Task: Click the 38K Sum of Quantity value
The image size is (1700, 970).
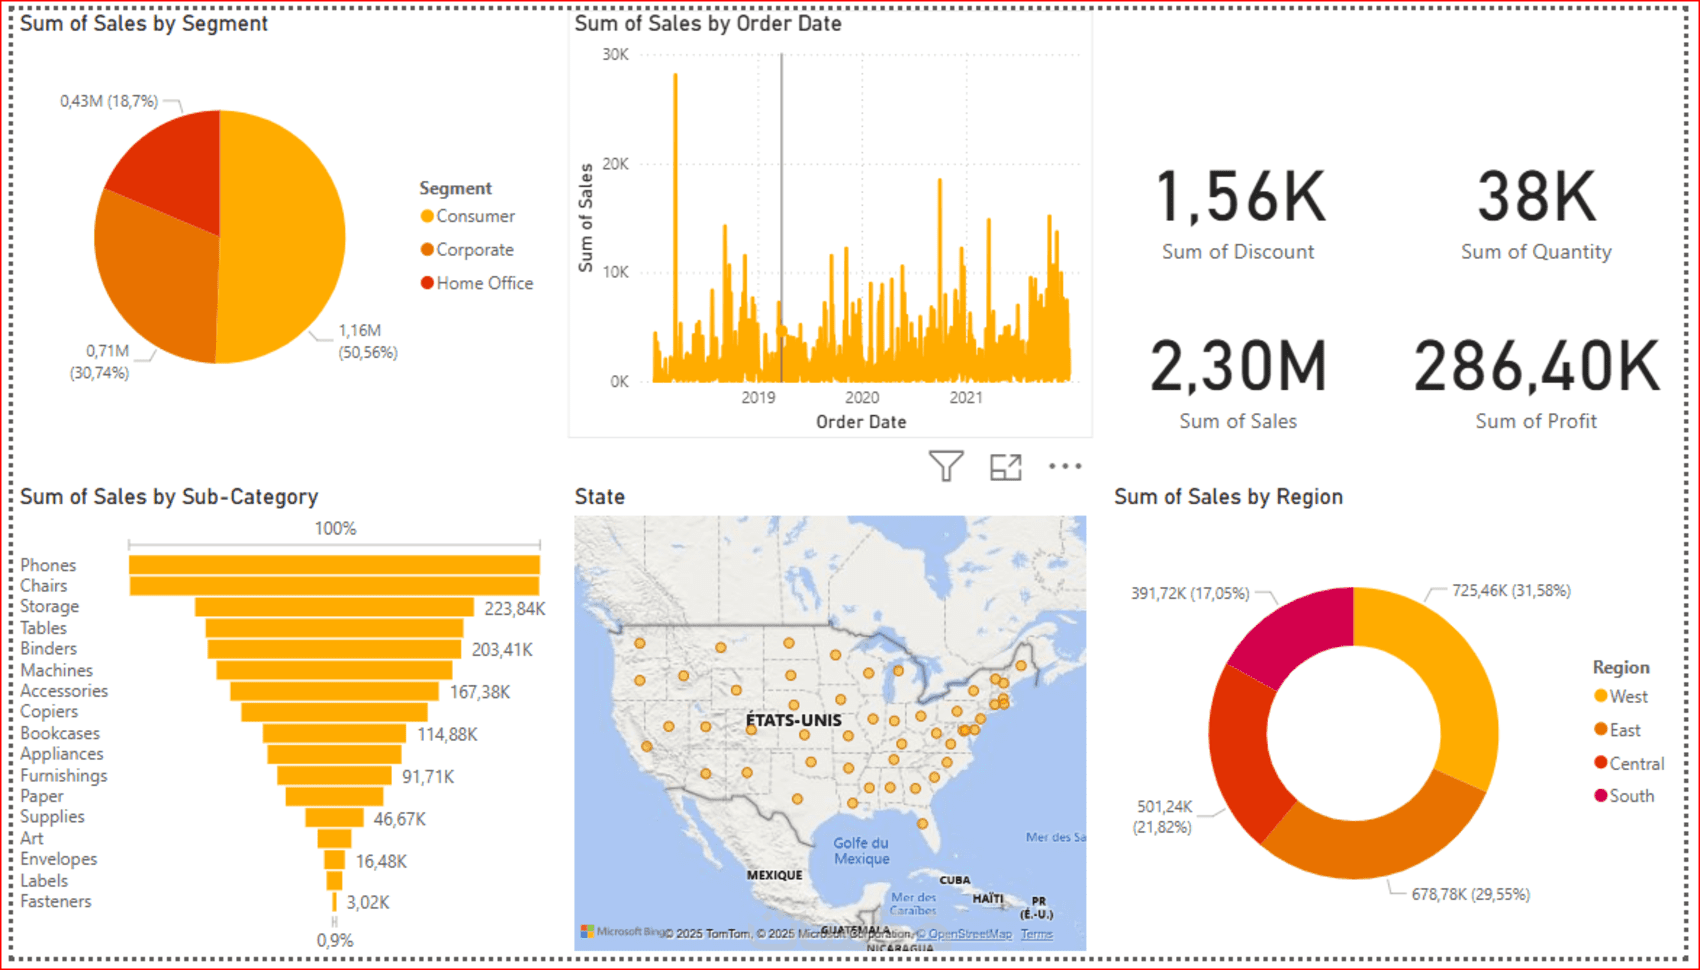Action: click(x=1536, y=196)
